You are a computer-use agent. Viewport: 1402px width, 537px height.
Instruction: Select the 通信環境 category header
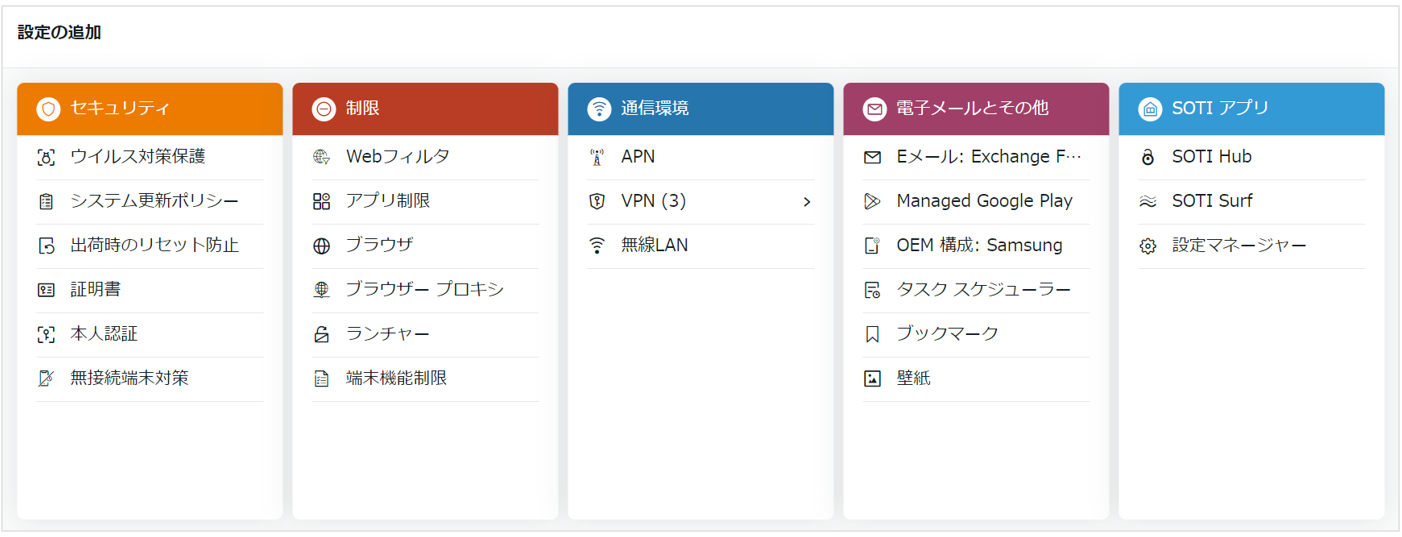(701, 109)
